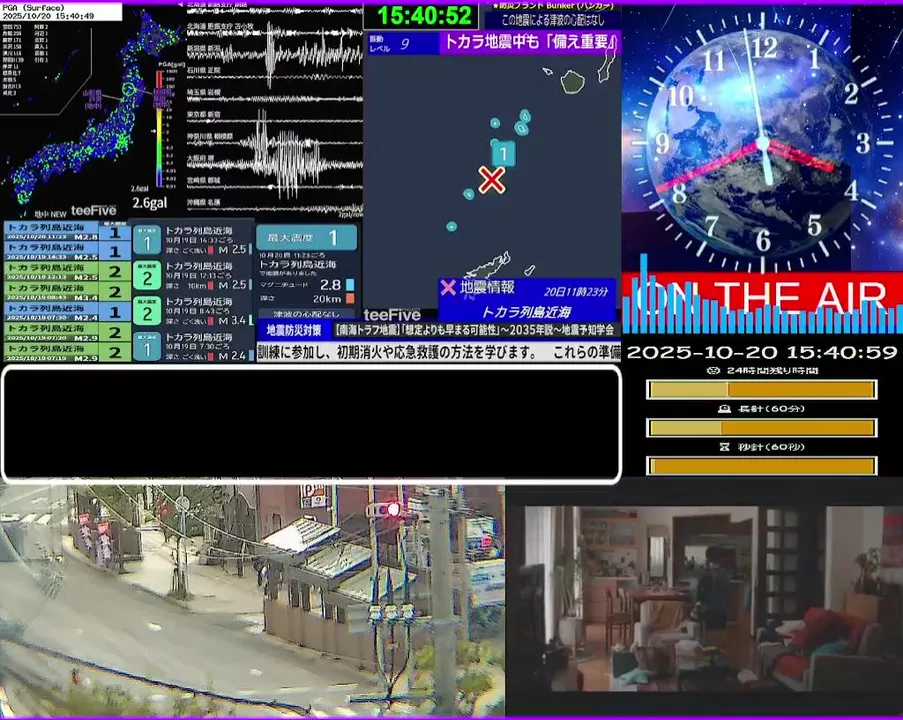Click the 地震情報 トカラ列島近海 info box

click(526, 300)
